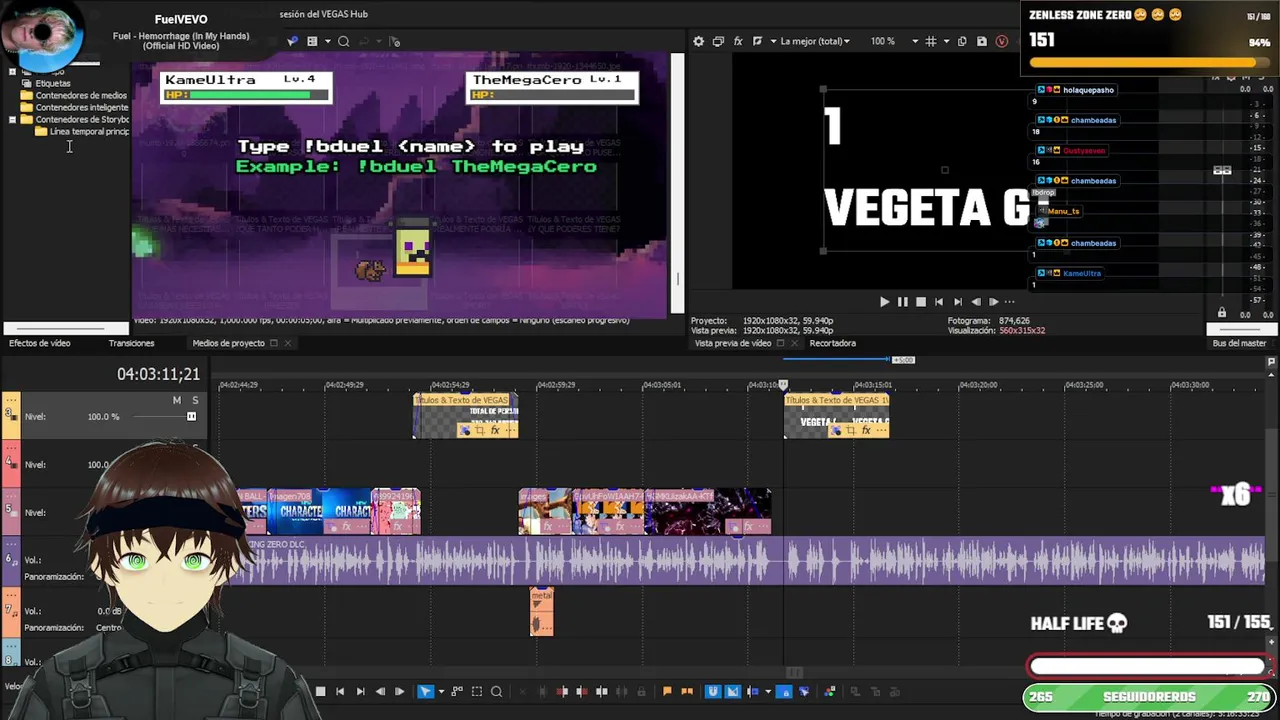Select the metal audio clip on track 7
The height and width of the screenshot is (720, 1280).
coord(541,611)
